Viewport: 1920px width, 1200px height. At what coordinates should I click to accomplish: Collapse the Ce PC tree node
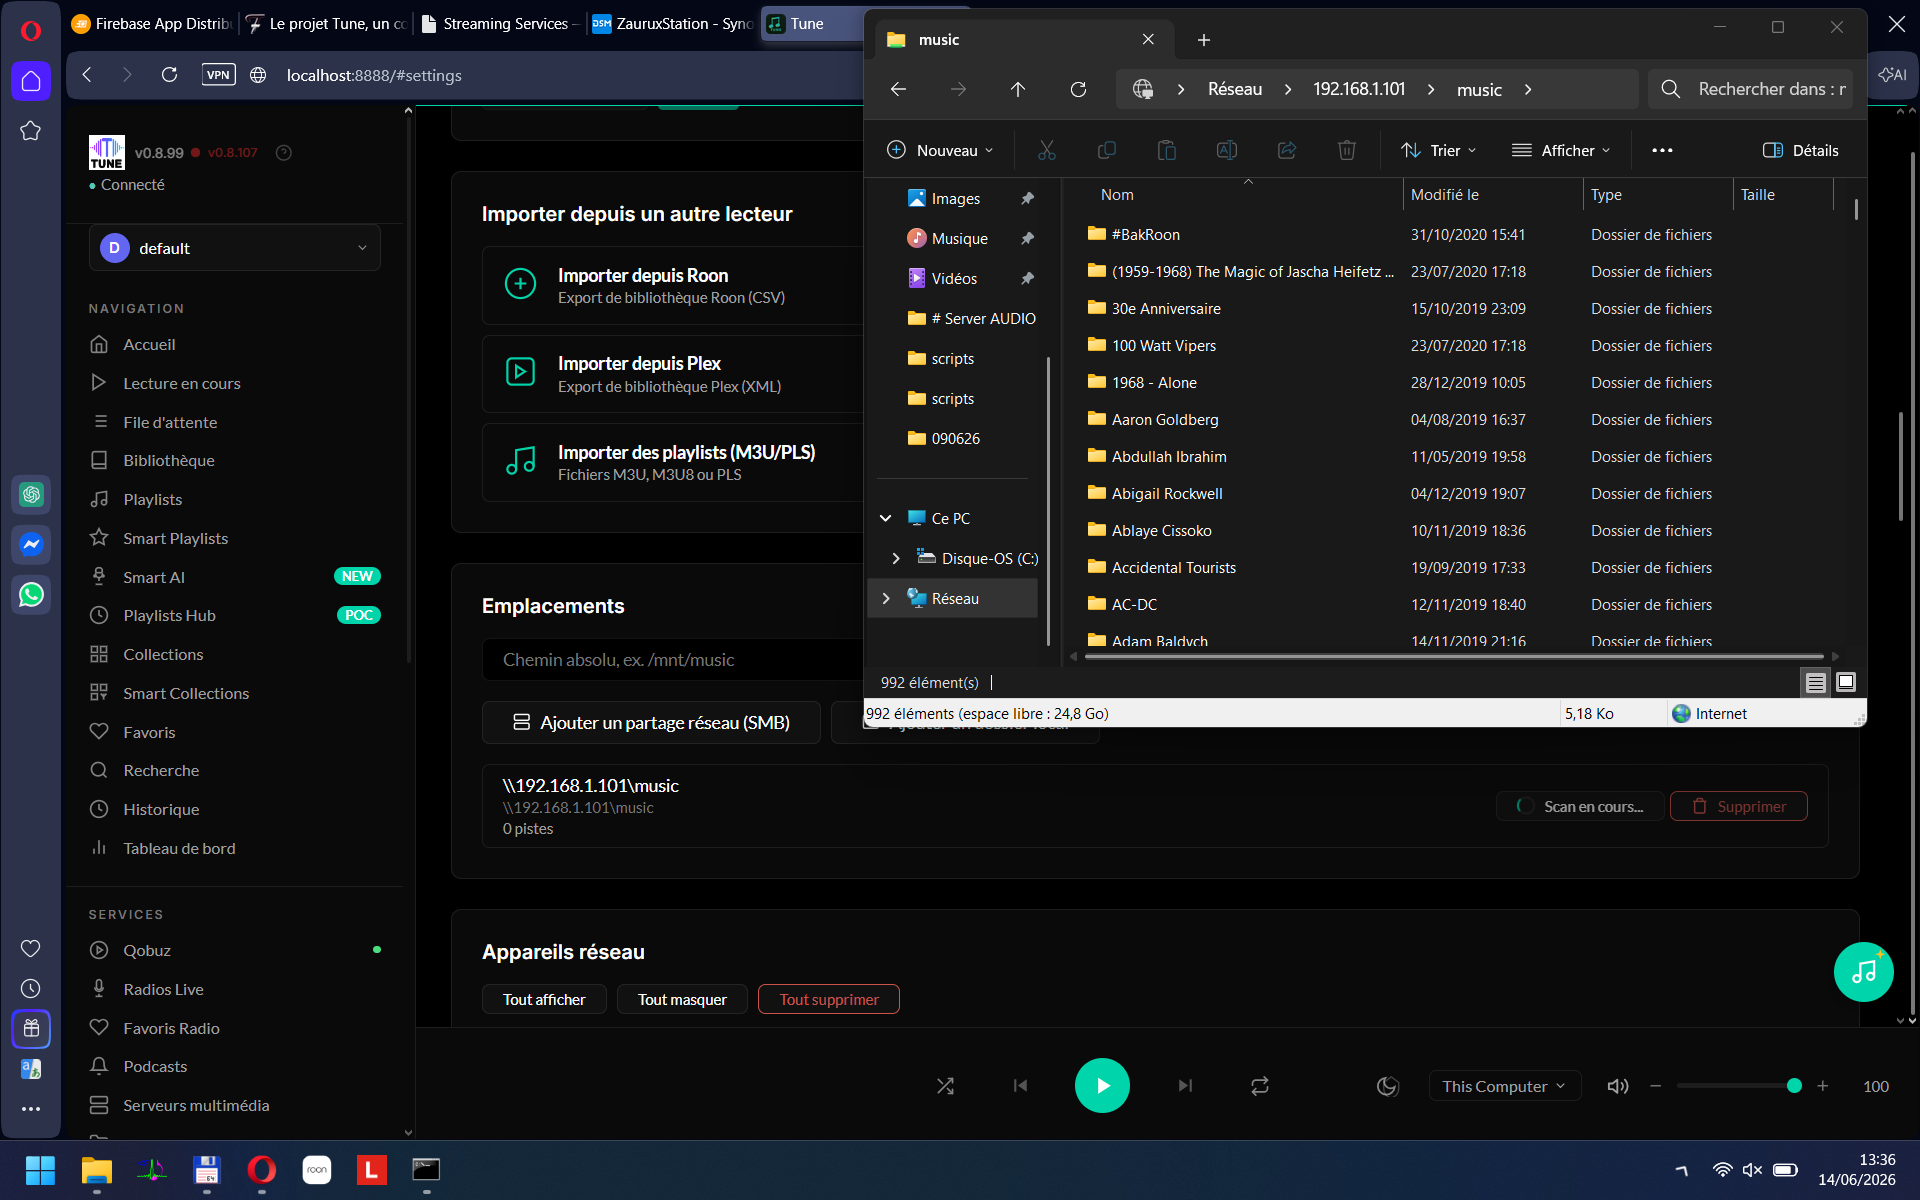pos(886,518)
